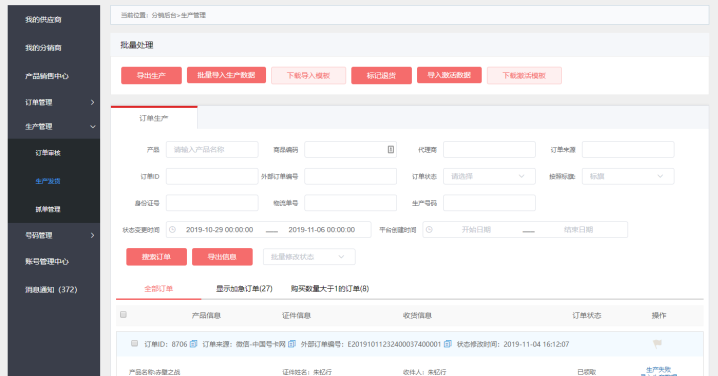Focus the 生产号码 input field

pyautogui.click(x=489, y=203)
